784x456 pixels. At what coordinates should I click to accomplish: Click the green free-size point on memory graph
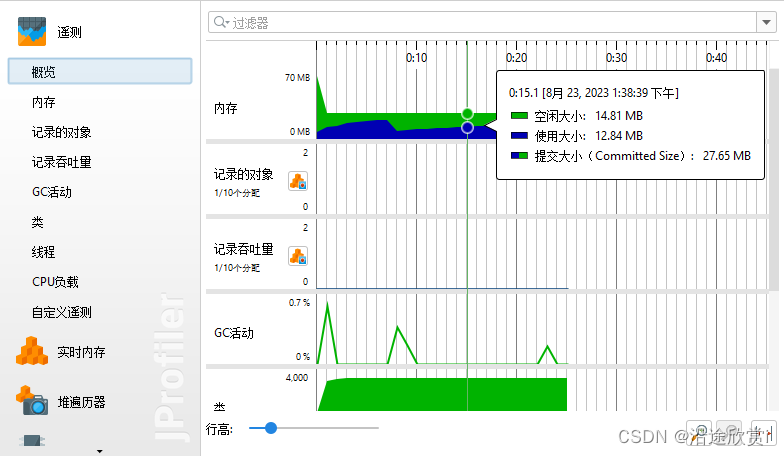click(x=467, y=114)
